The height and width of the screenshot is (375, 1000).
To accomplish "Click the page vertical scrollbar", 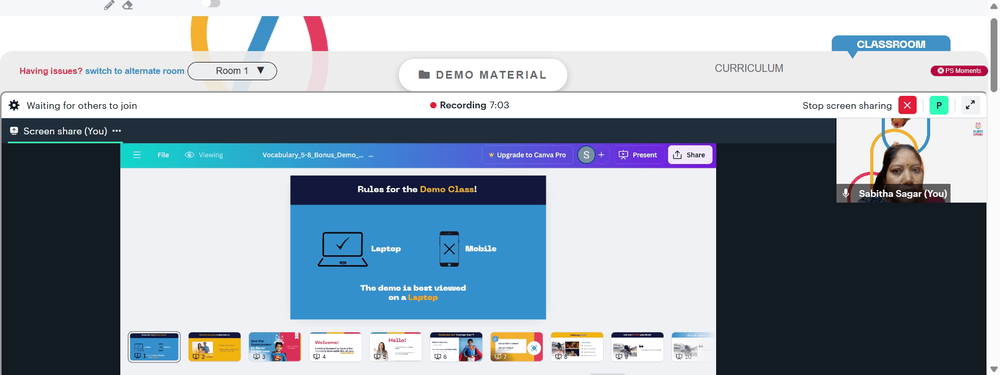I will (994, 55).
